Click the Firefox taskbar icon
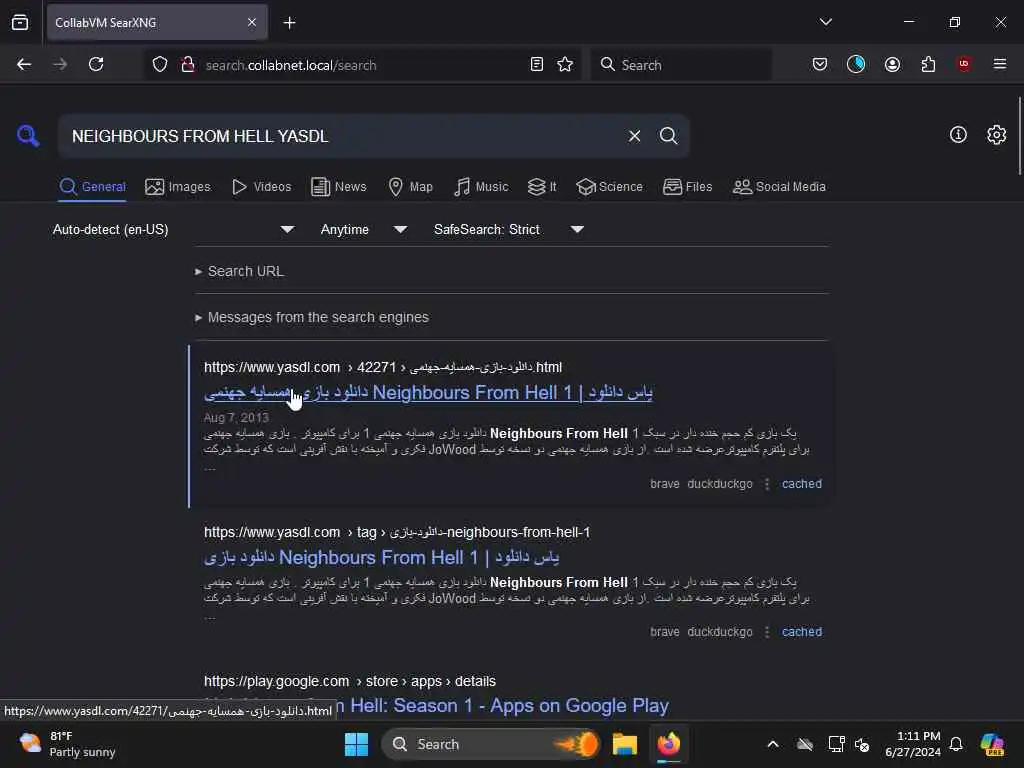This screenshot has height=768, width=1024. click(x=669, y=744)
